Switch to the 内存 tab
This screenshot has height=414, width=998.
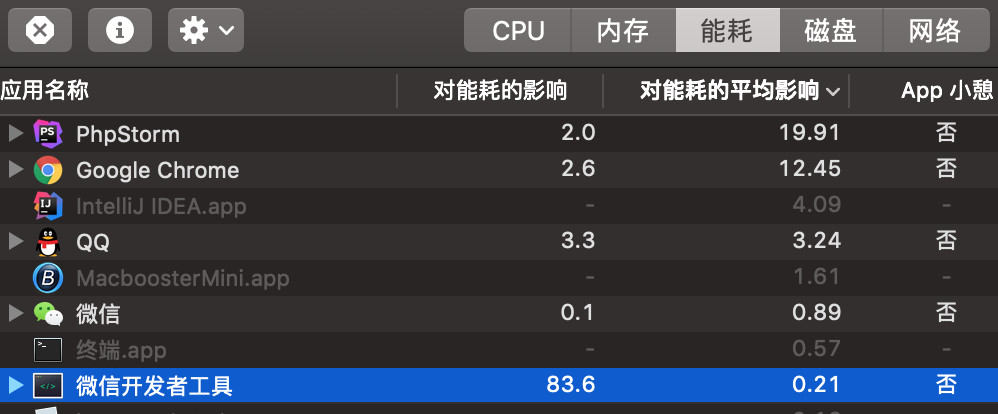pos(623,31)
